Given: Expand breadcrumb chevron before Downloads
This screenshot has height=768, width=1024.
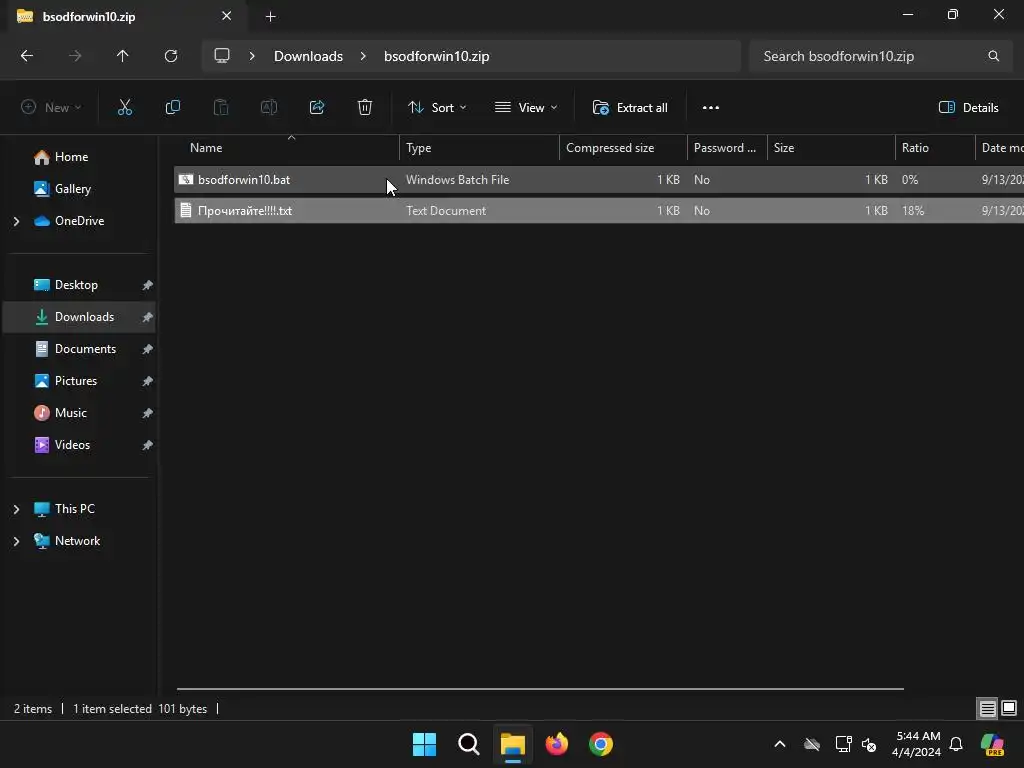Looking at the screenshot, I should coord(252,56).
